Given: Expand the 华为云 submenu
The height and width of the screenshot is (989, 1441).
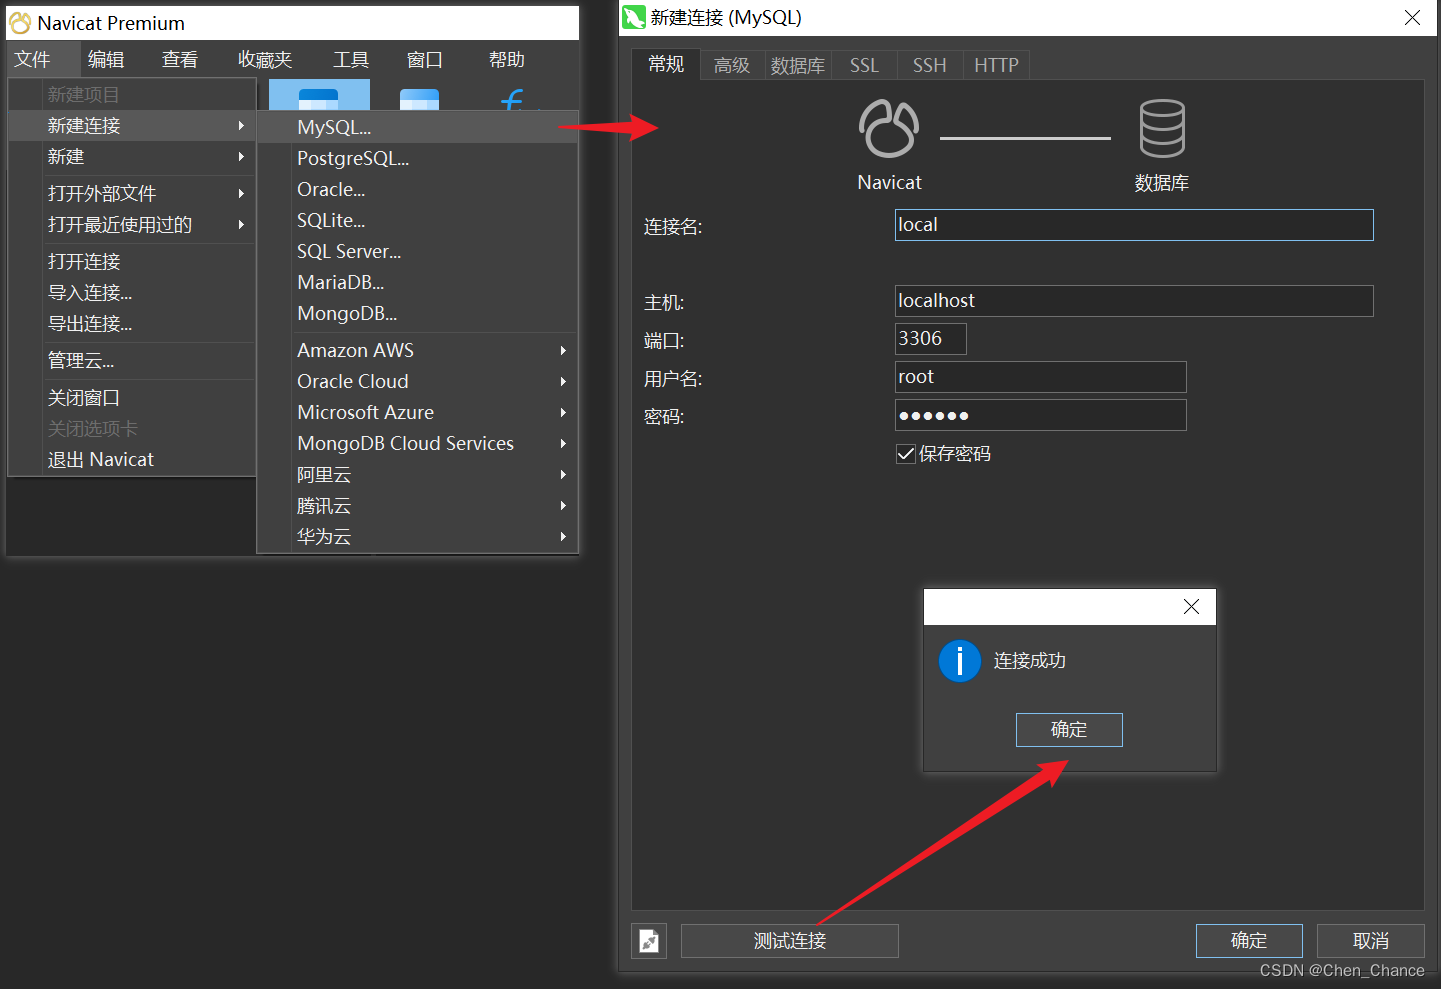Looking at the screenshot, I should pyautogui.click(x=563, y=537).
